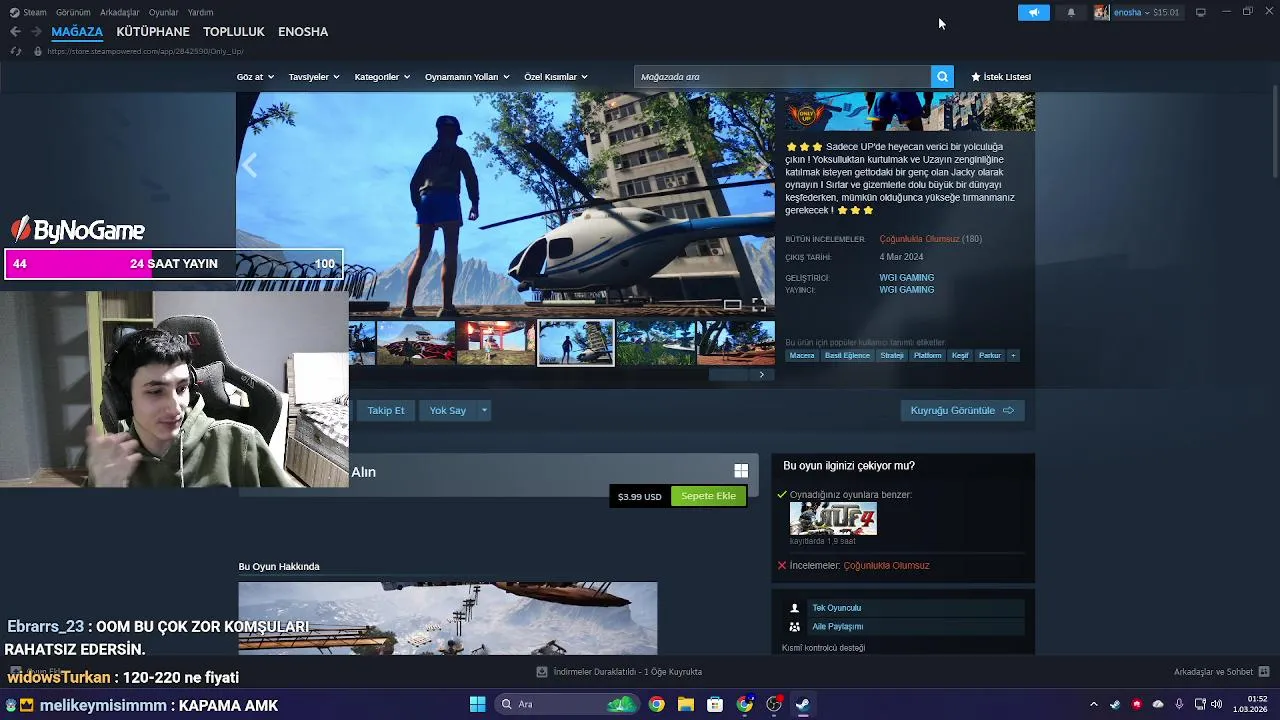Open the Görünüm menu
The height and width of the screenshot is (720, 1280).
pos(73,12)
